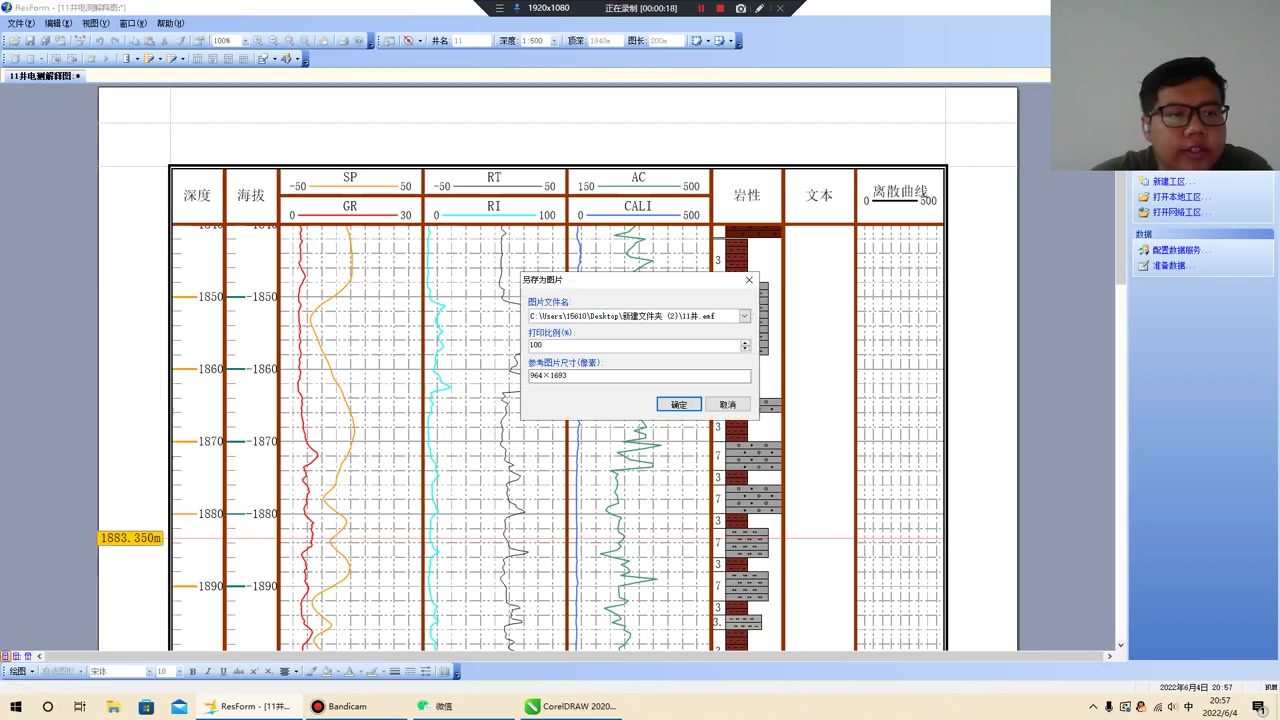Open the 文件 menu
The width and height of the screenshot is (1280, 720).
21,23
